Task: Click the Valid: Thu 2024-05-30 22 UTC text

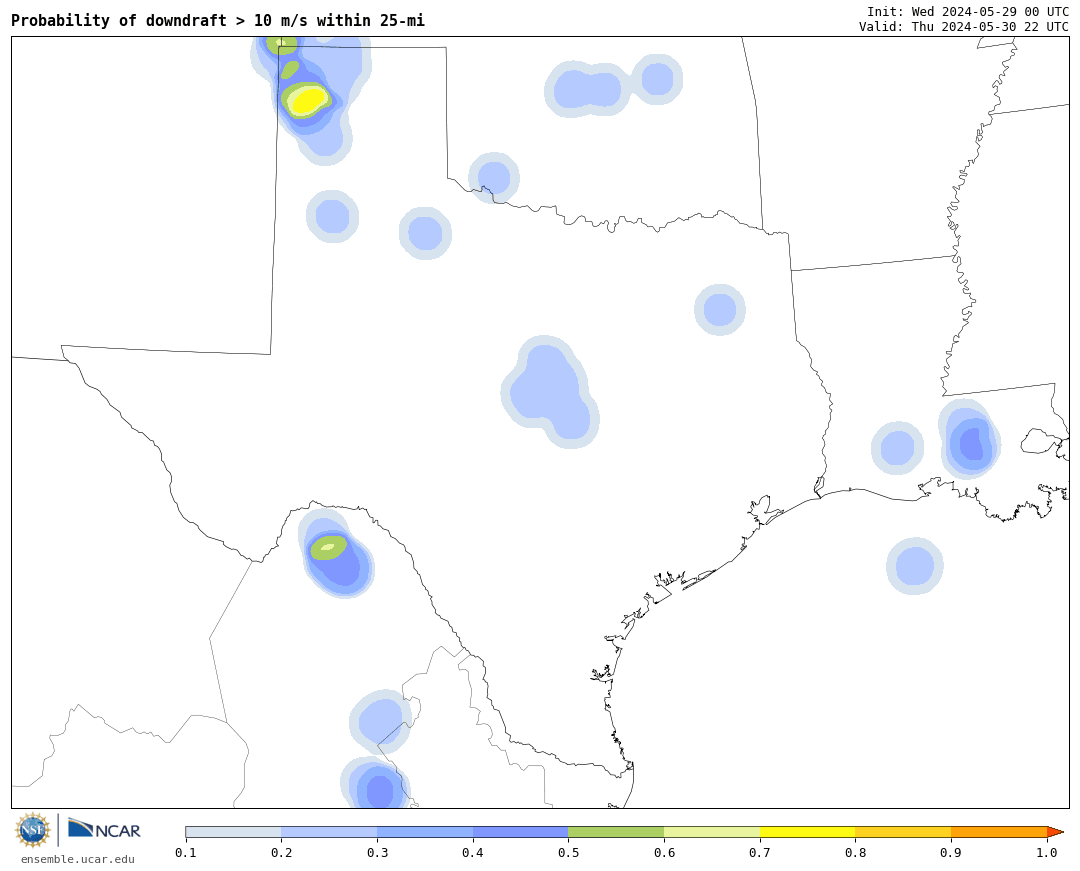Action: (x=964, y=27)
